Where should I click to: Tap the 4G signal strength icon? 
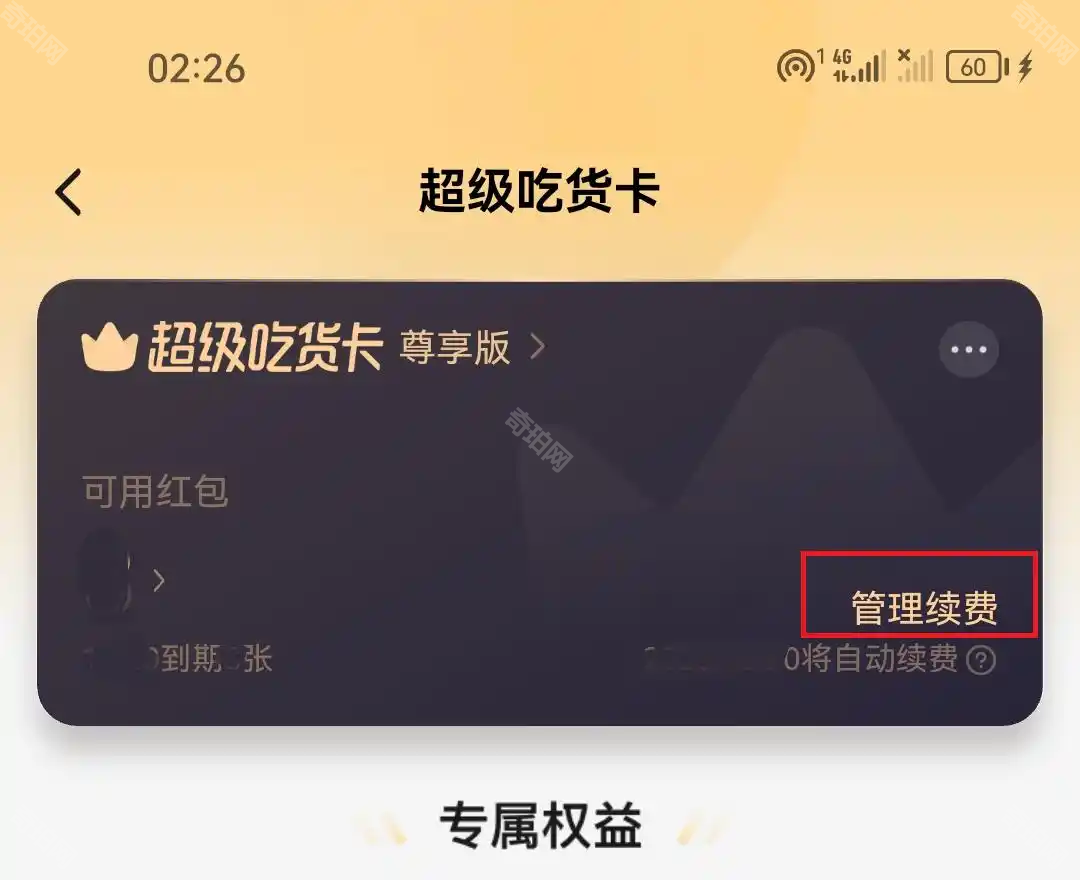click(858, 66)
